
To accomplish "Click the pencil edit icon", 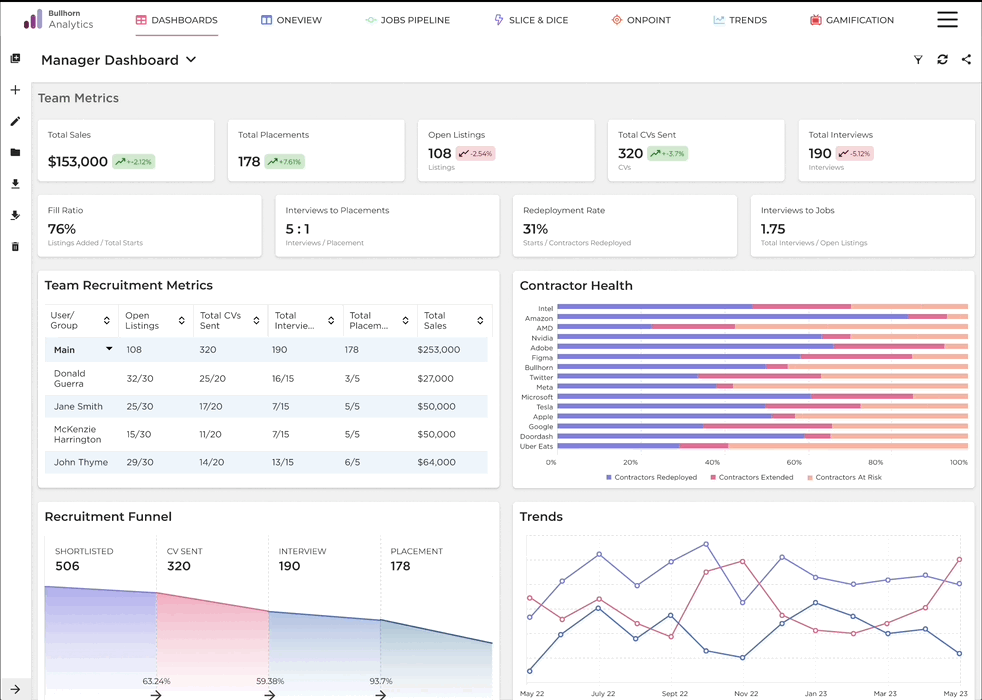I will coord(16,121).
